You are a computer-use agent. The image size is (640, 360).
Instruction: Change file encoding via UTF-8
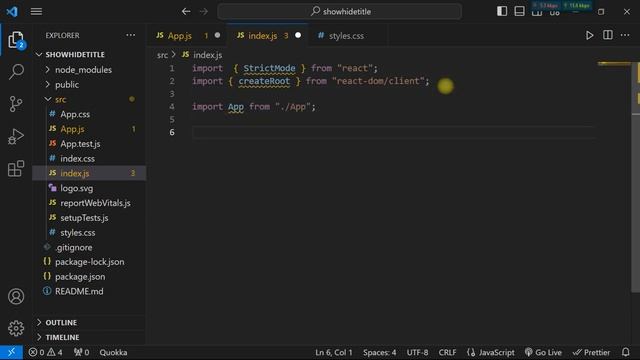click(x=417, y=352)
